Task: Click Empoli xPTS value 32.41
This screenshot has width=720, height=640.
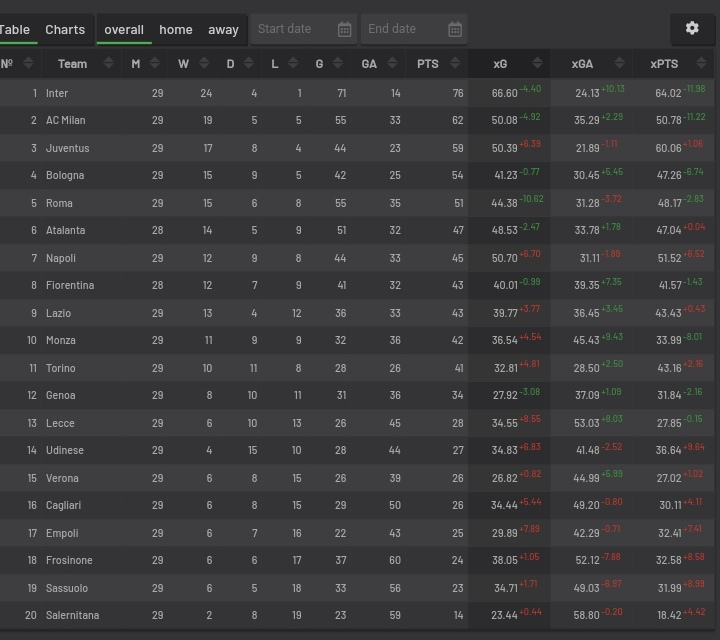Action: click(x=669, y=533)
